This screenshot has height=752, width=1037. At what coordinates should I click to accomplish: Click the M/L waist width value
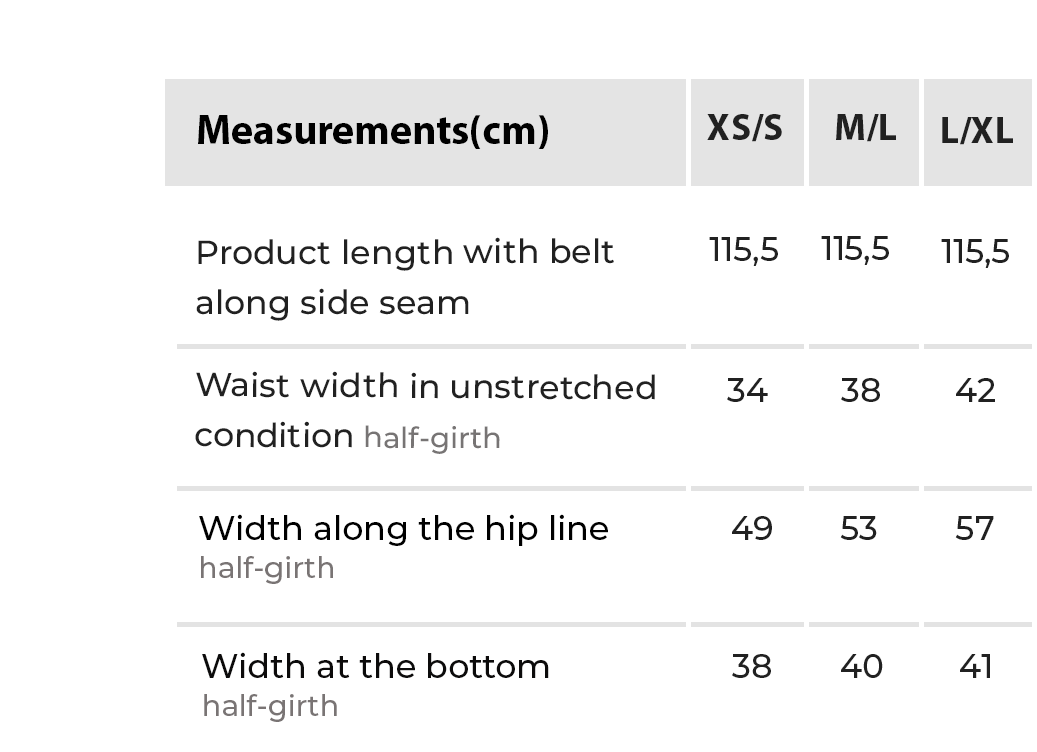point(860,390)
